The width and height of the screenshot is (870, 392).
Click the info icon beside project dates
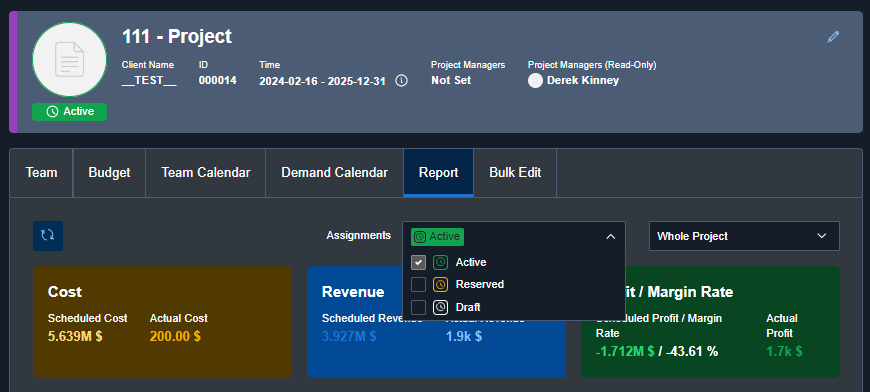[x=401, y=81]
